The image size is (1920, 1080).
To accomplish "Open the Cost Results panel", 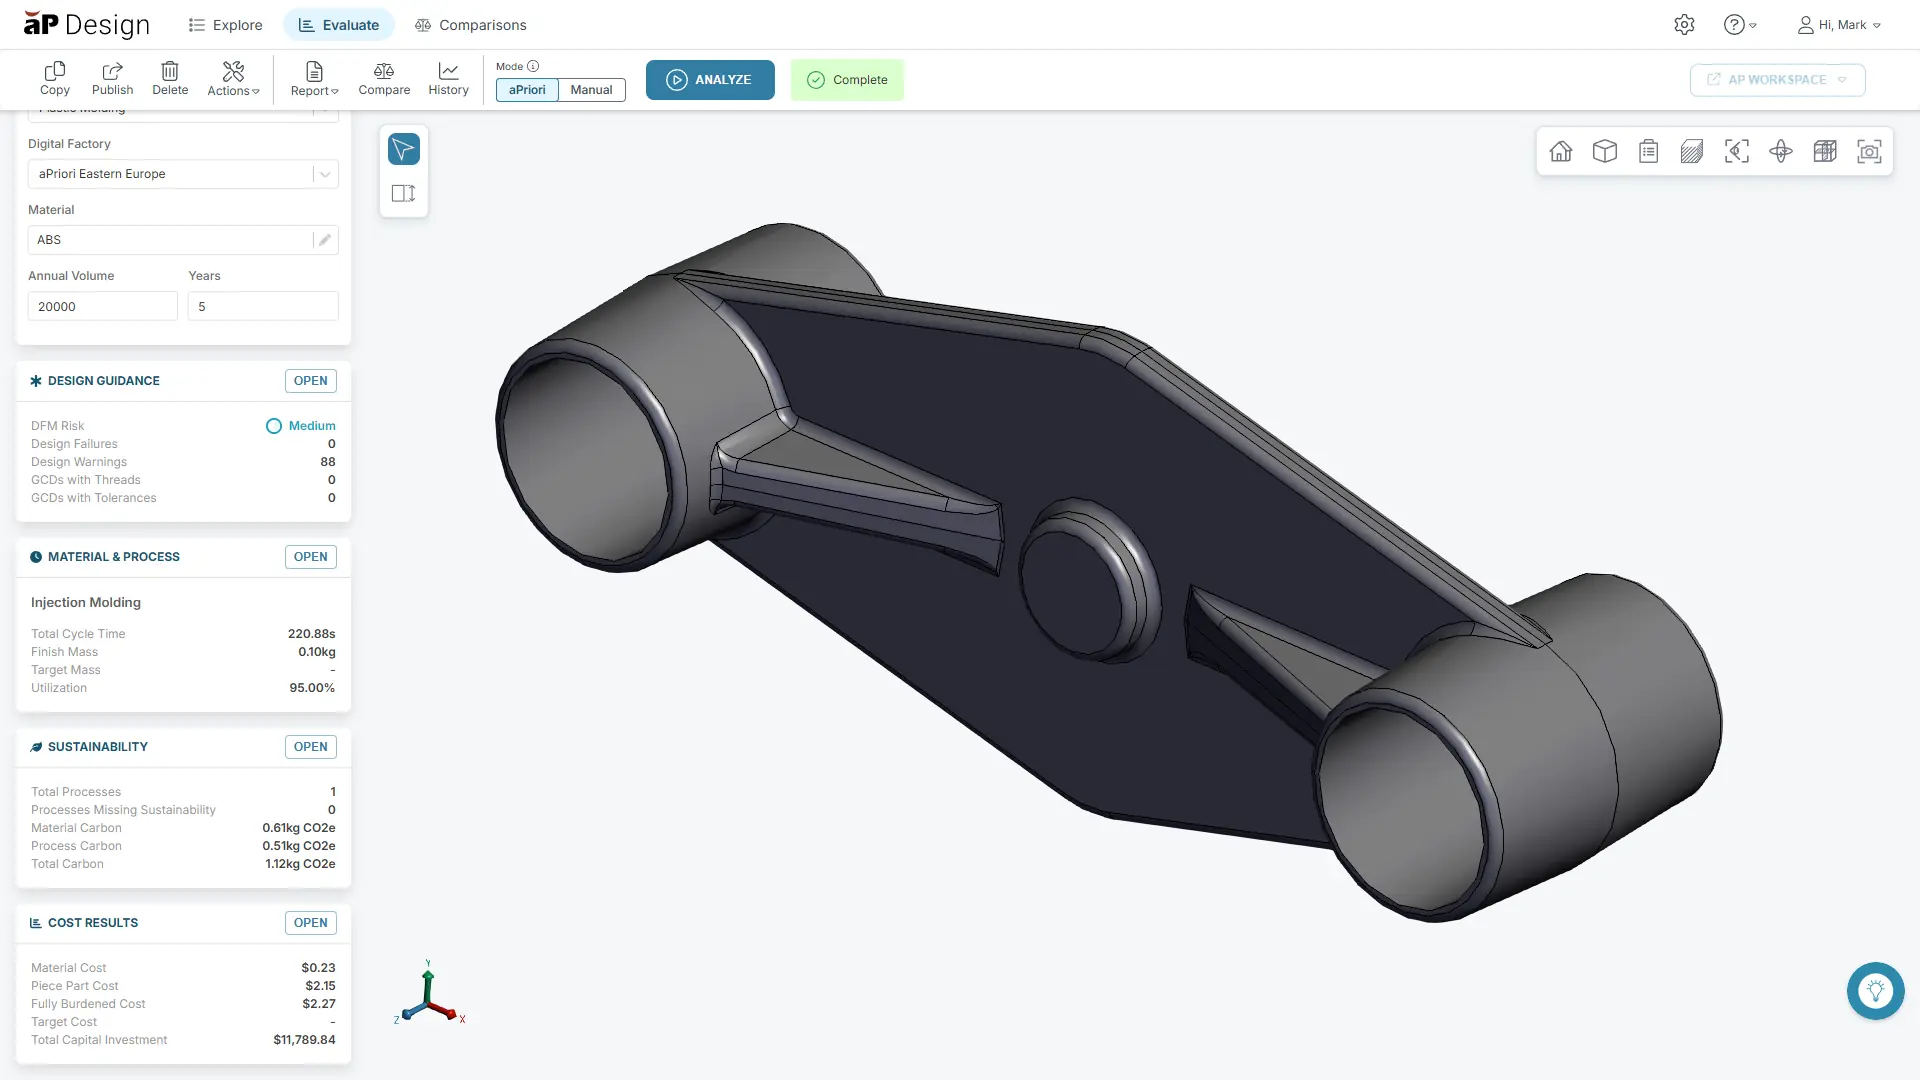I will 310,922.
